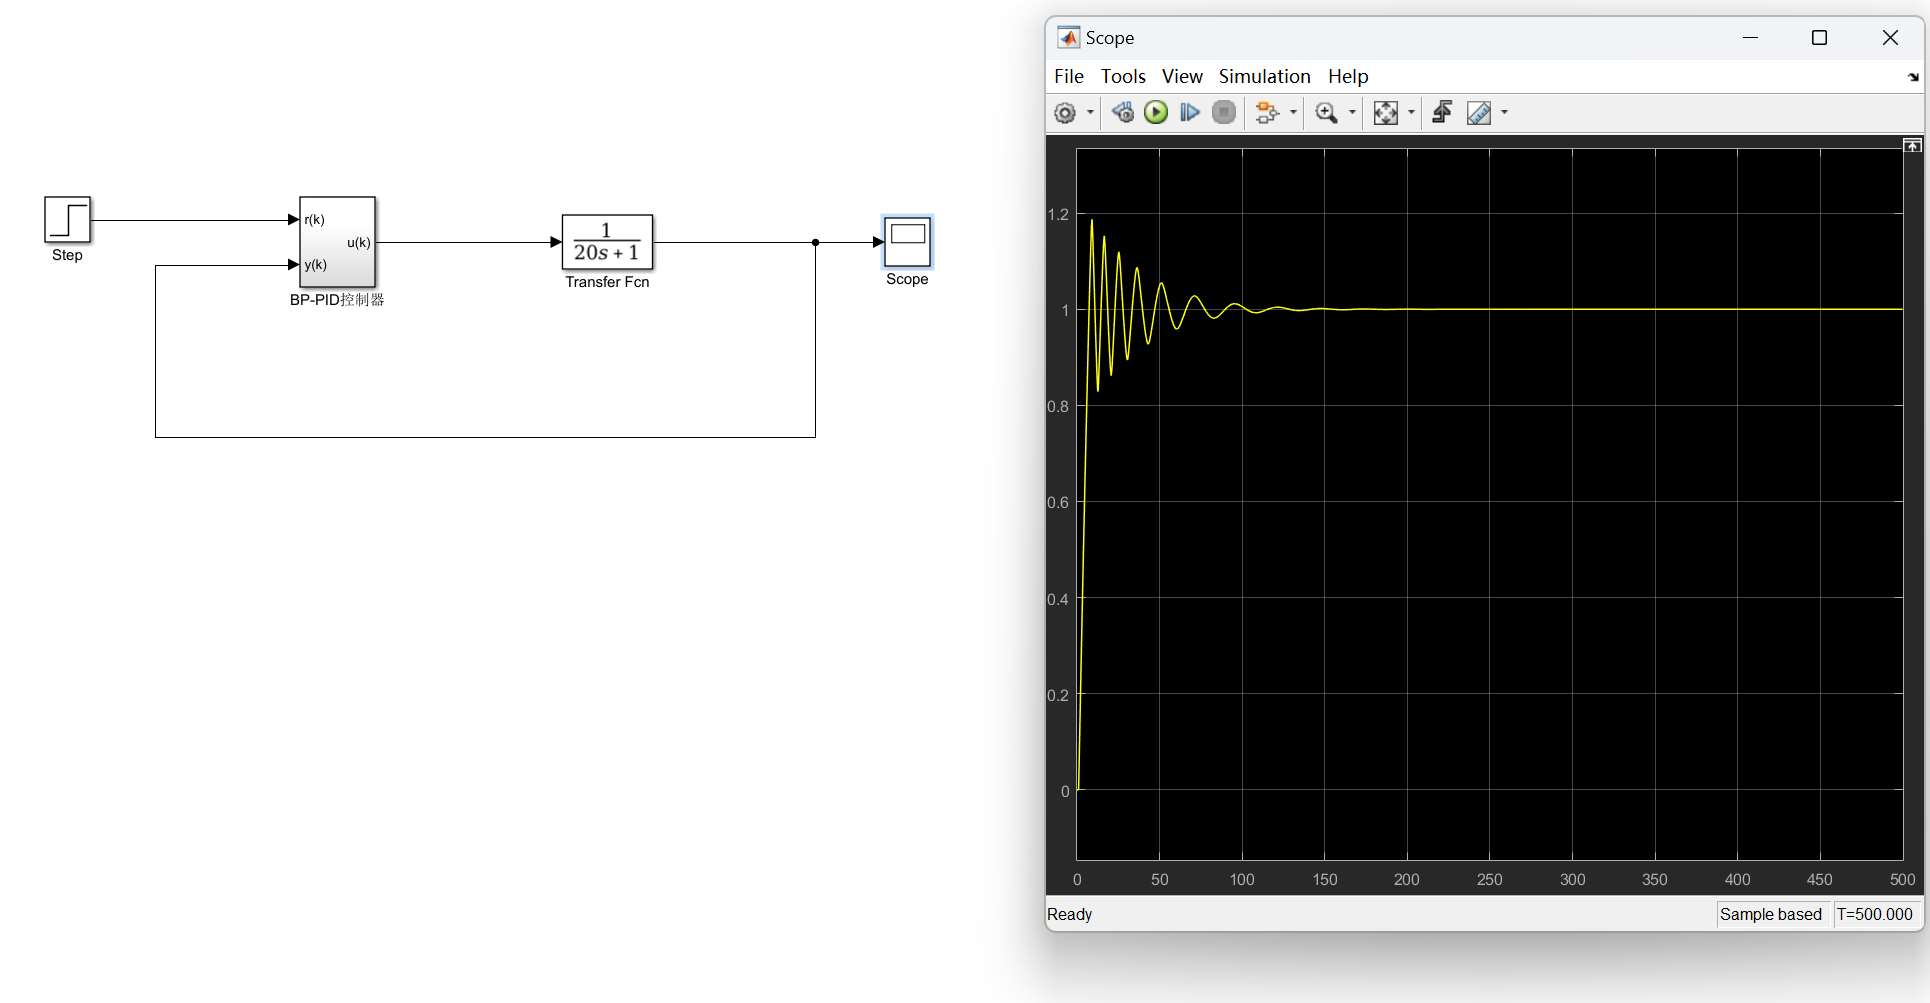
Task: Click the r(k) input port label
Action: coord(314,220)
